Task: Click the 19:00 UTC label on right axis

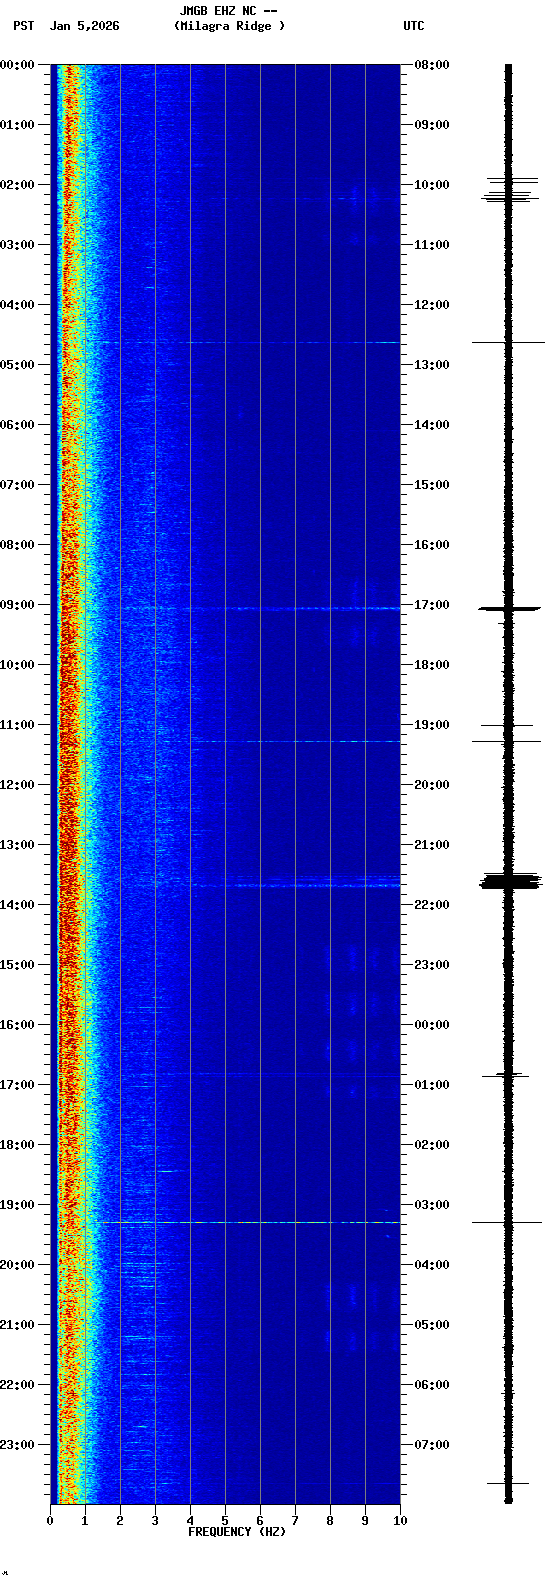Action: coord(431,725)
